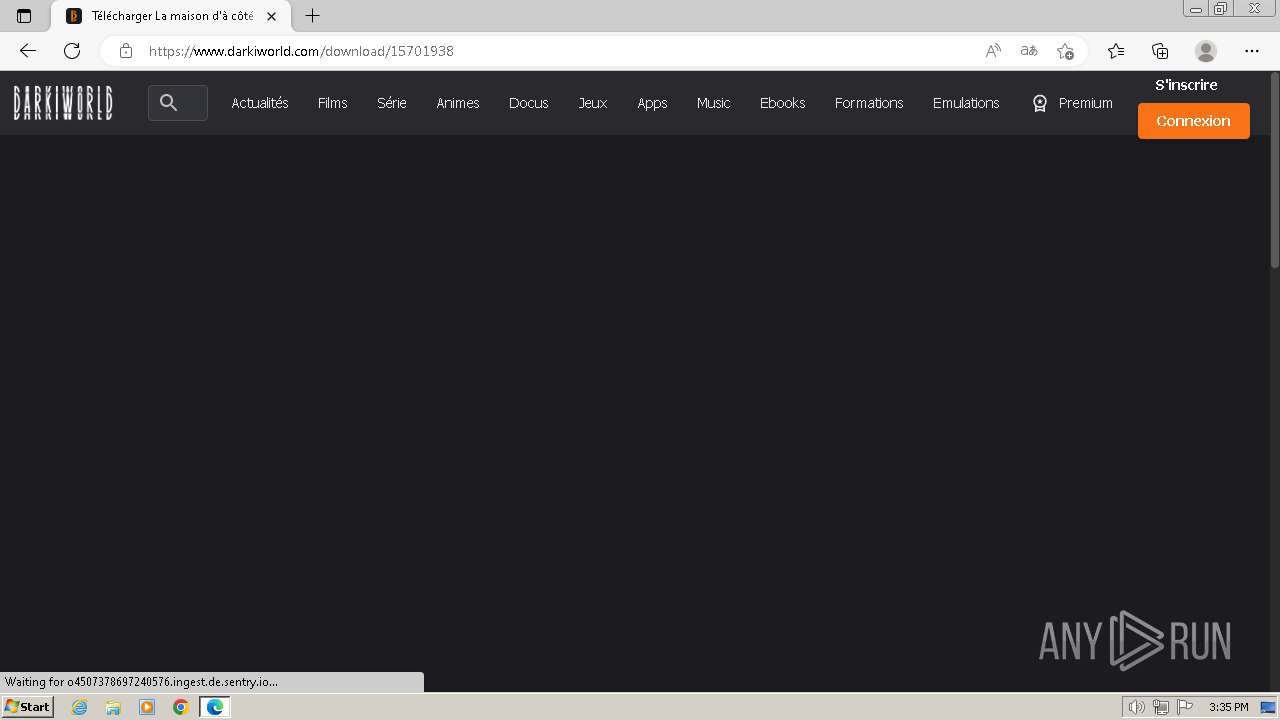Open the Collections panel

tap(1160, 51)
